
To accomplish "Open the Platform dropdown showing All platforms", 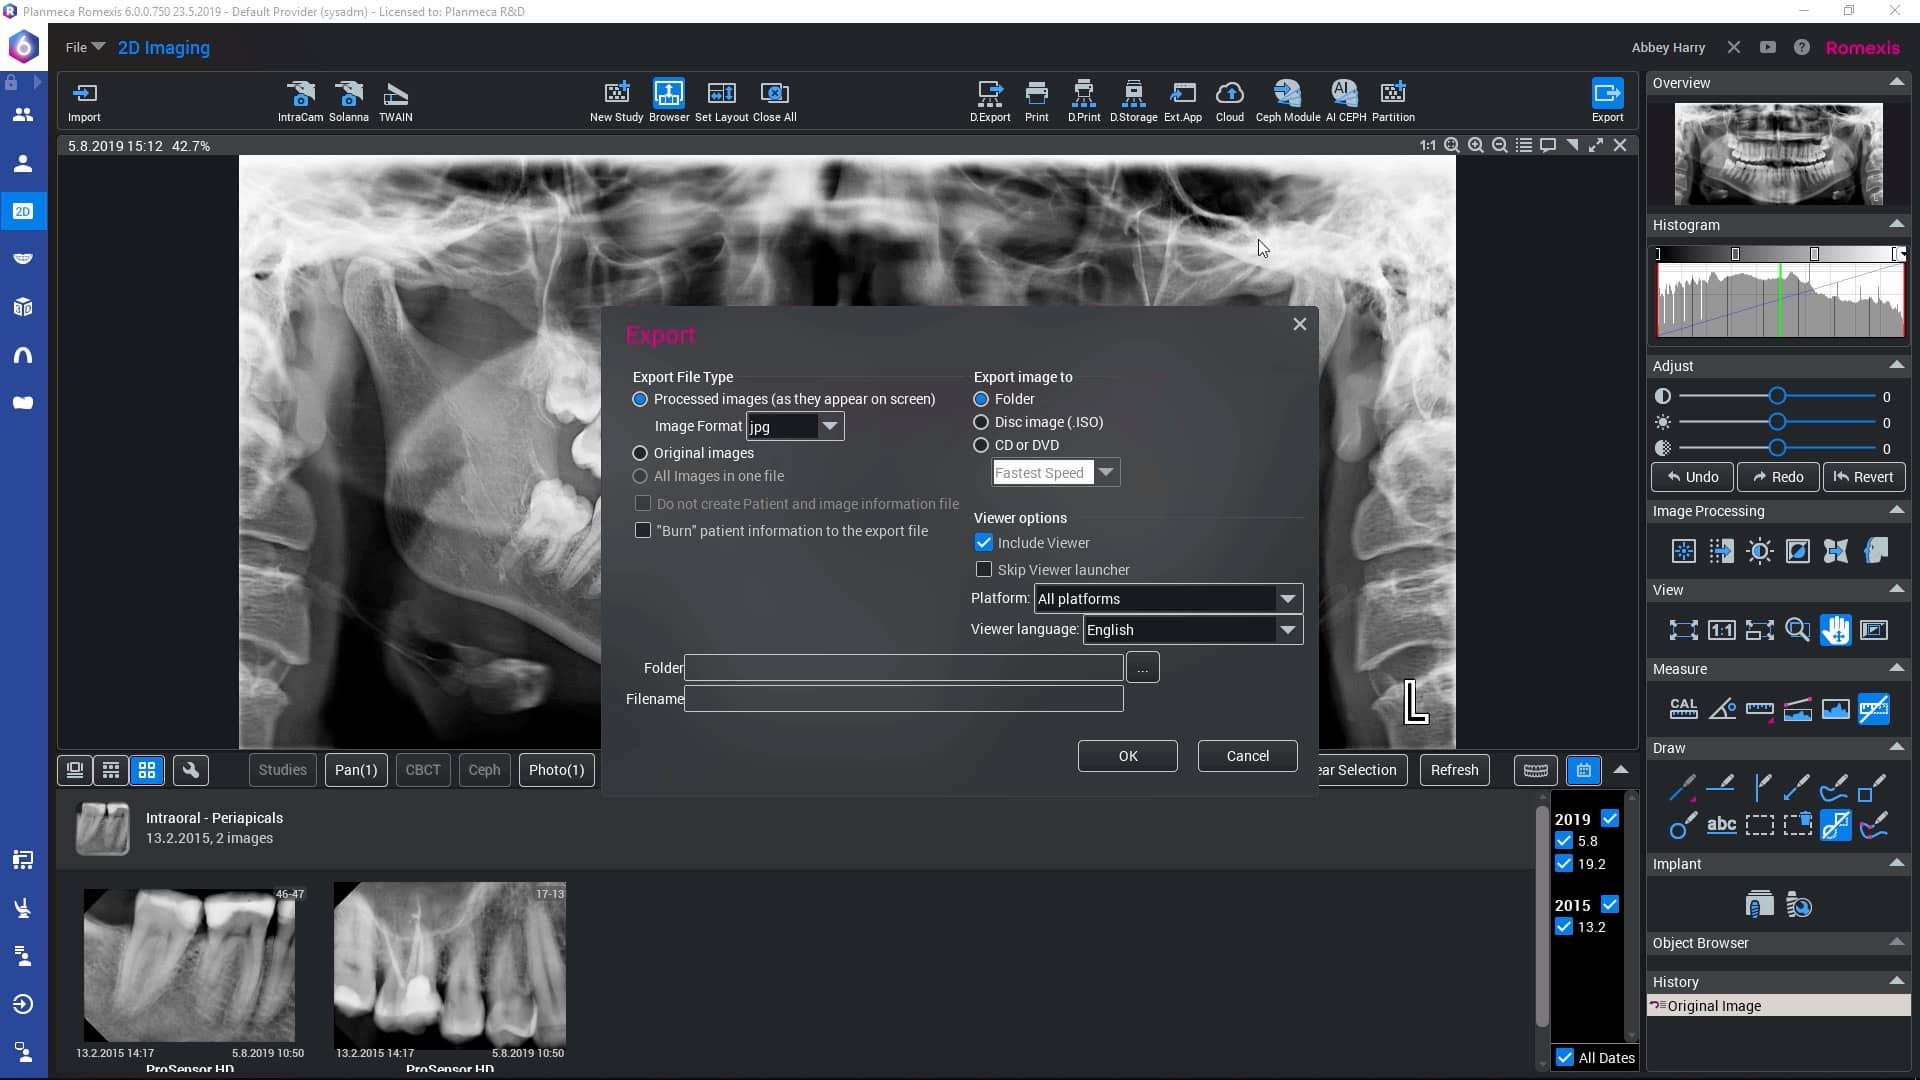I will click(1288, 598).
